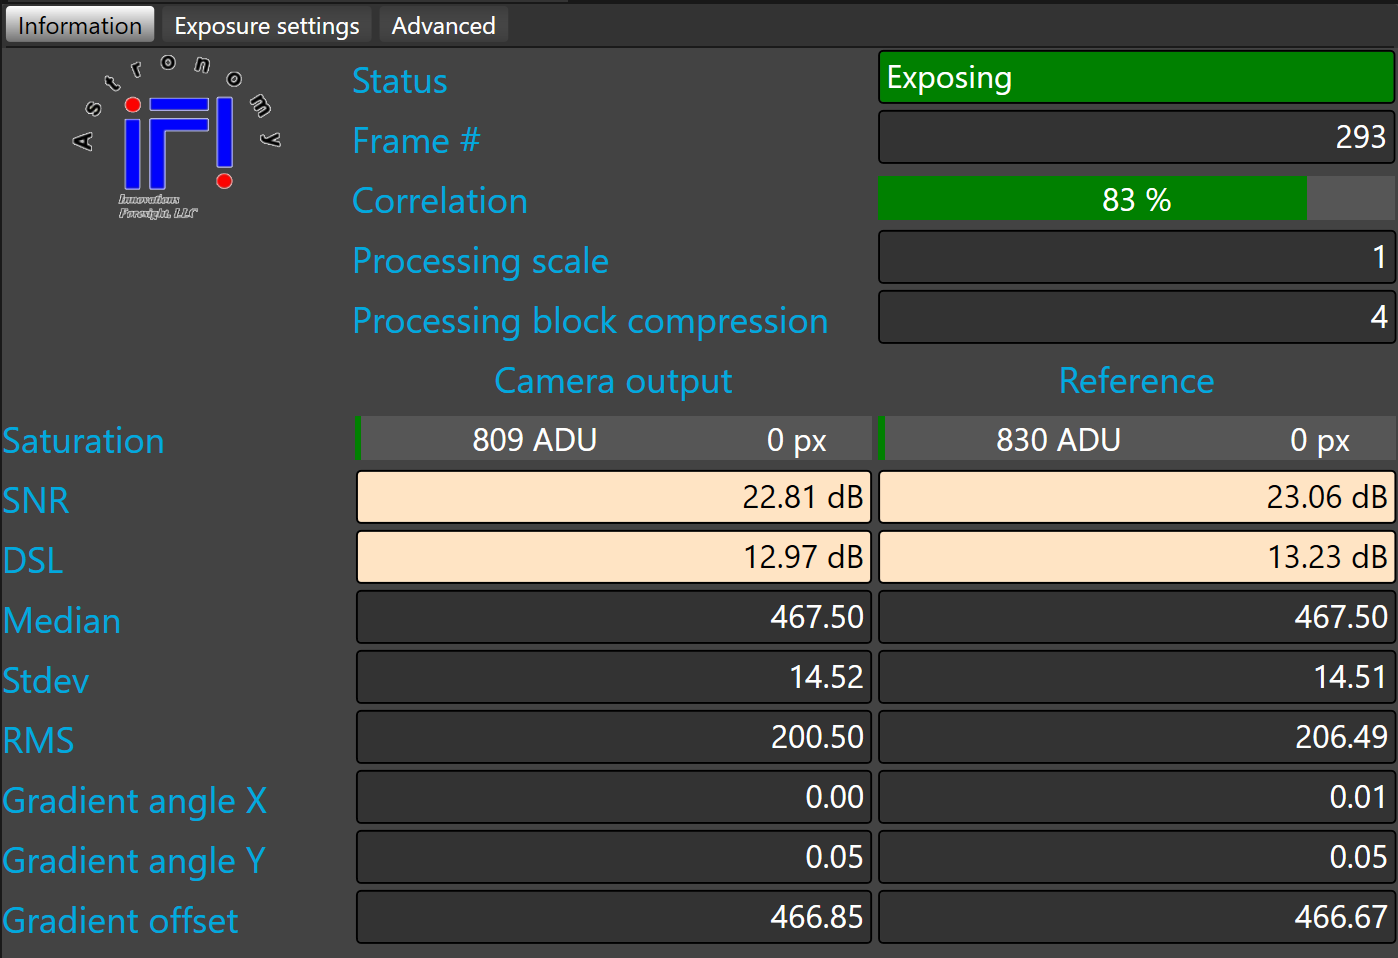Click the reference saturation 830 ADU bar
Image resolution: width=1398 pixels, height=958 pixels.
point(1136,439)
